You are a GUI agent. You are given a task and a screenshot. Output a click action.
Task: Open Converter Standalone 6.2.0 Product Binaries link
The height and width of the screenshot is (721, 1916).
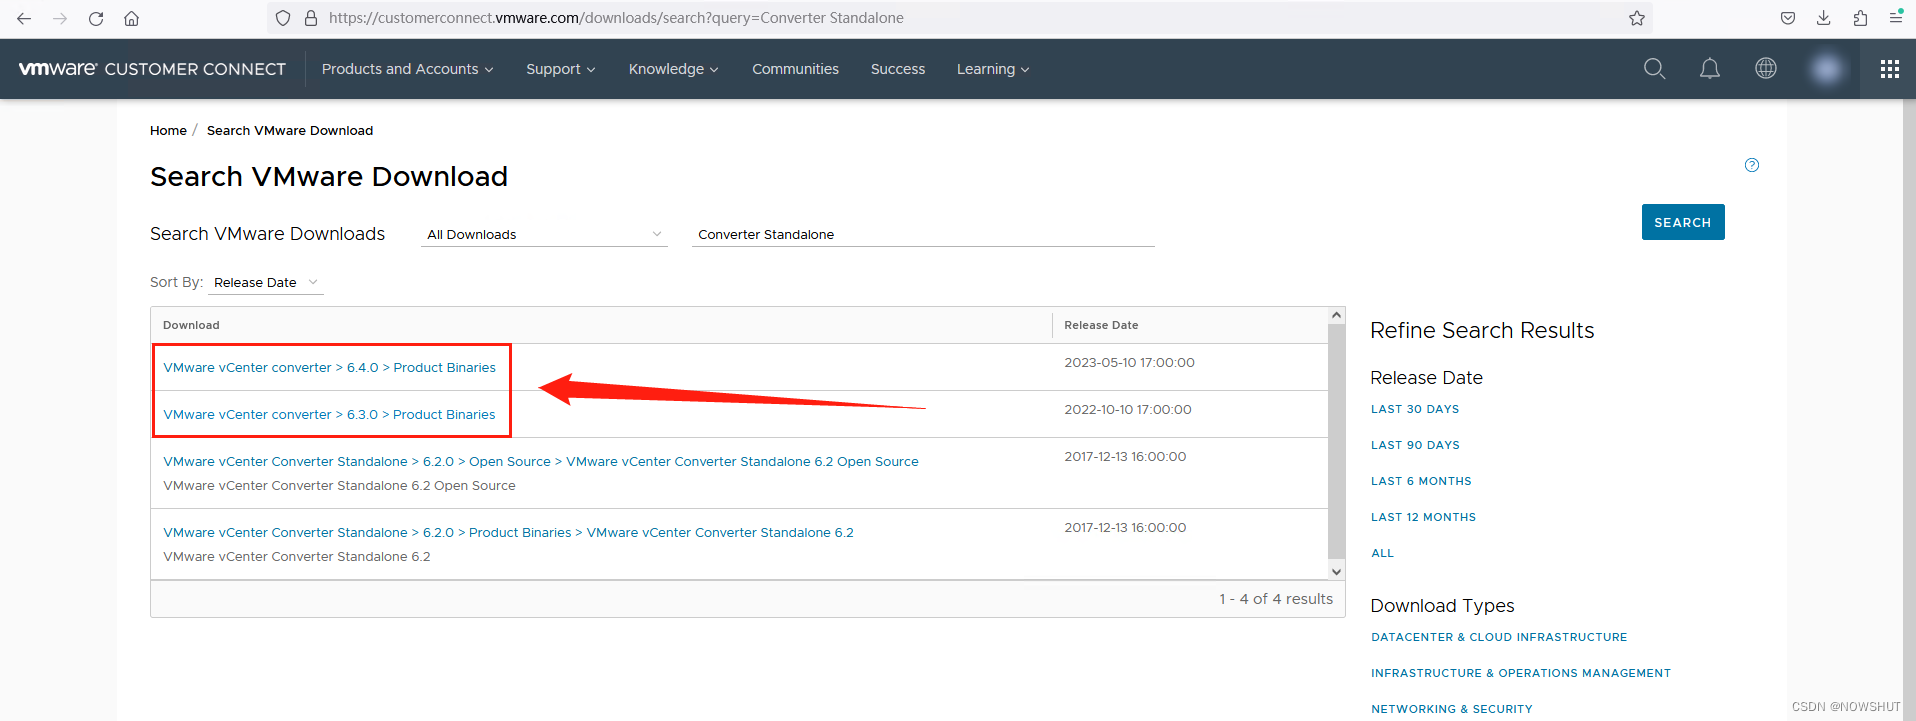click(508, 533)
